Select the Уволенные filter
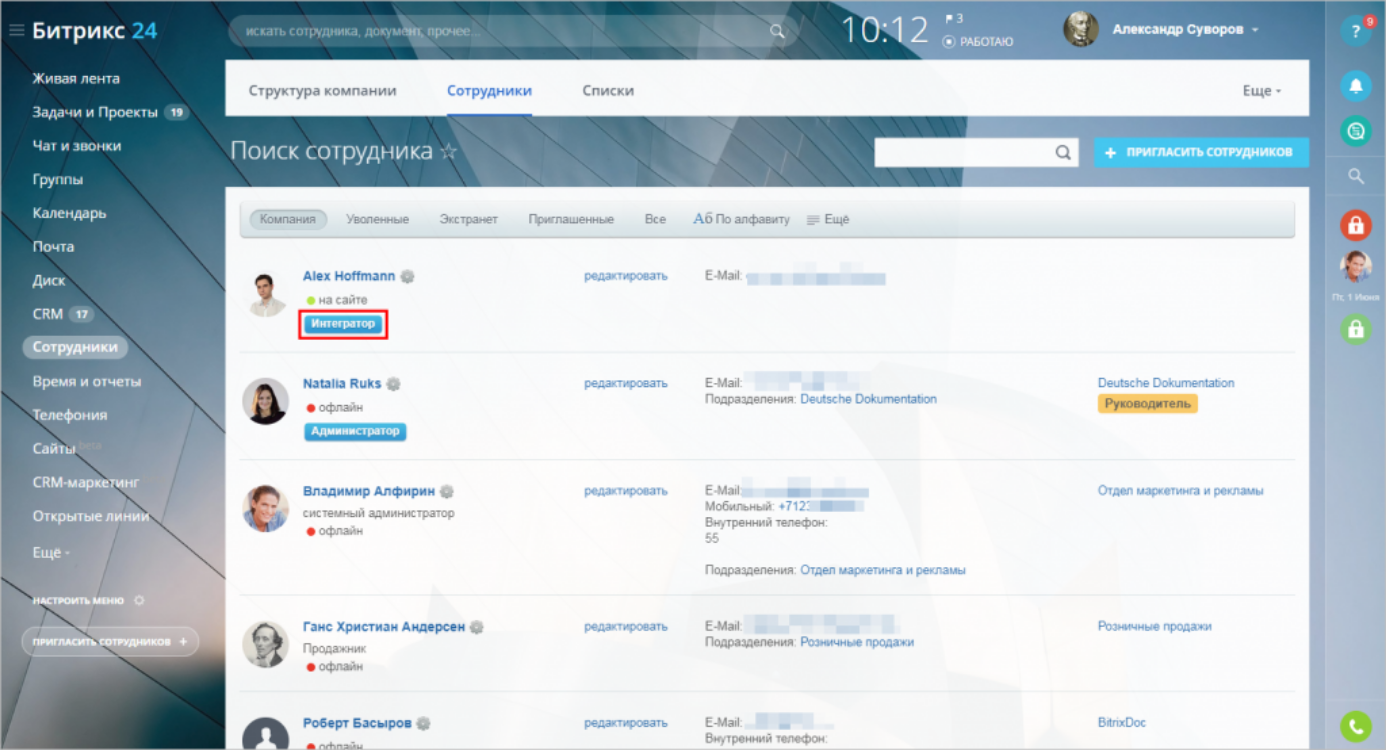 [x=377, y=219]
